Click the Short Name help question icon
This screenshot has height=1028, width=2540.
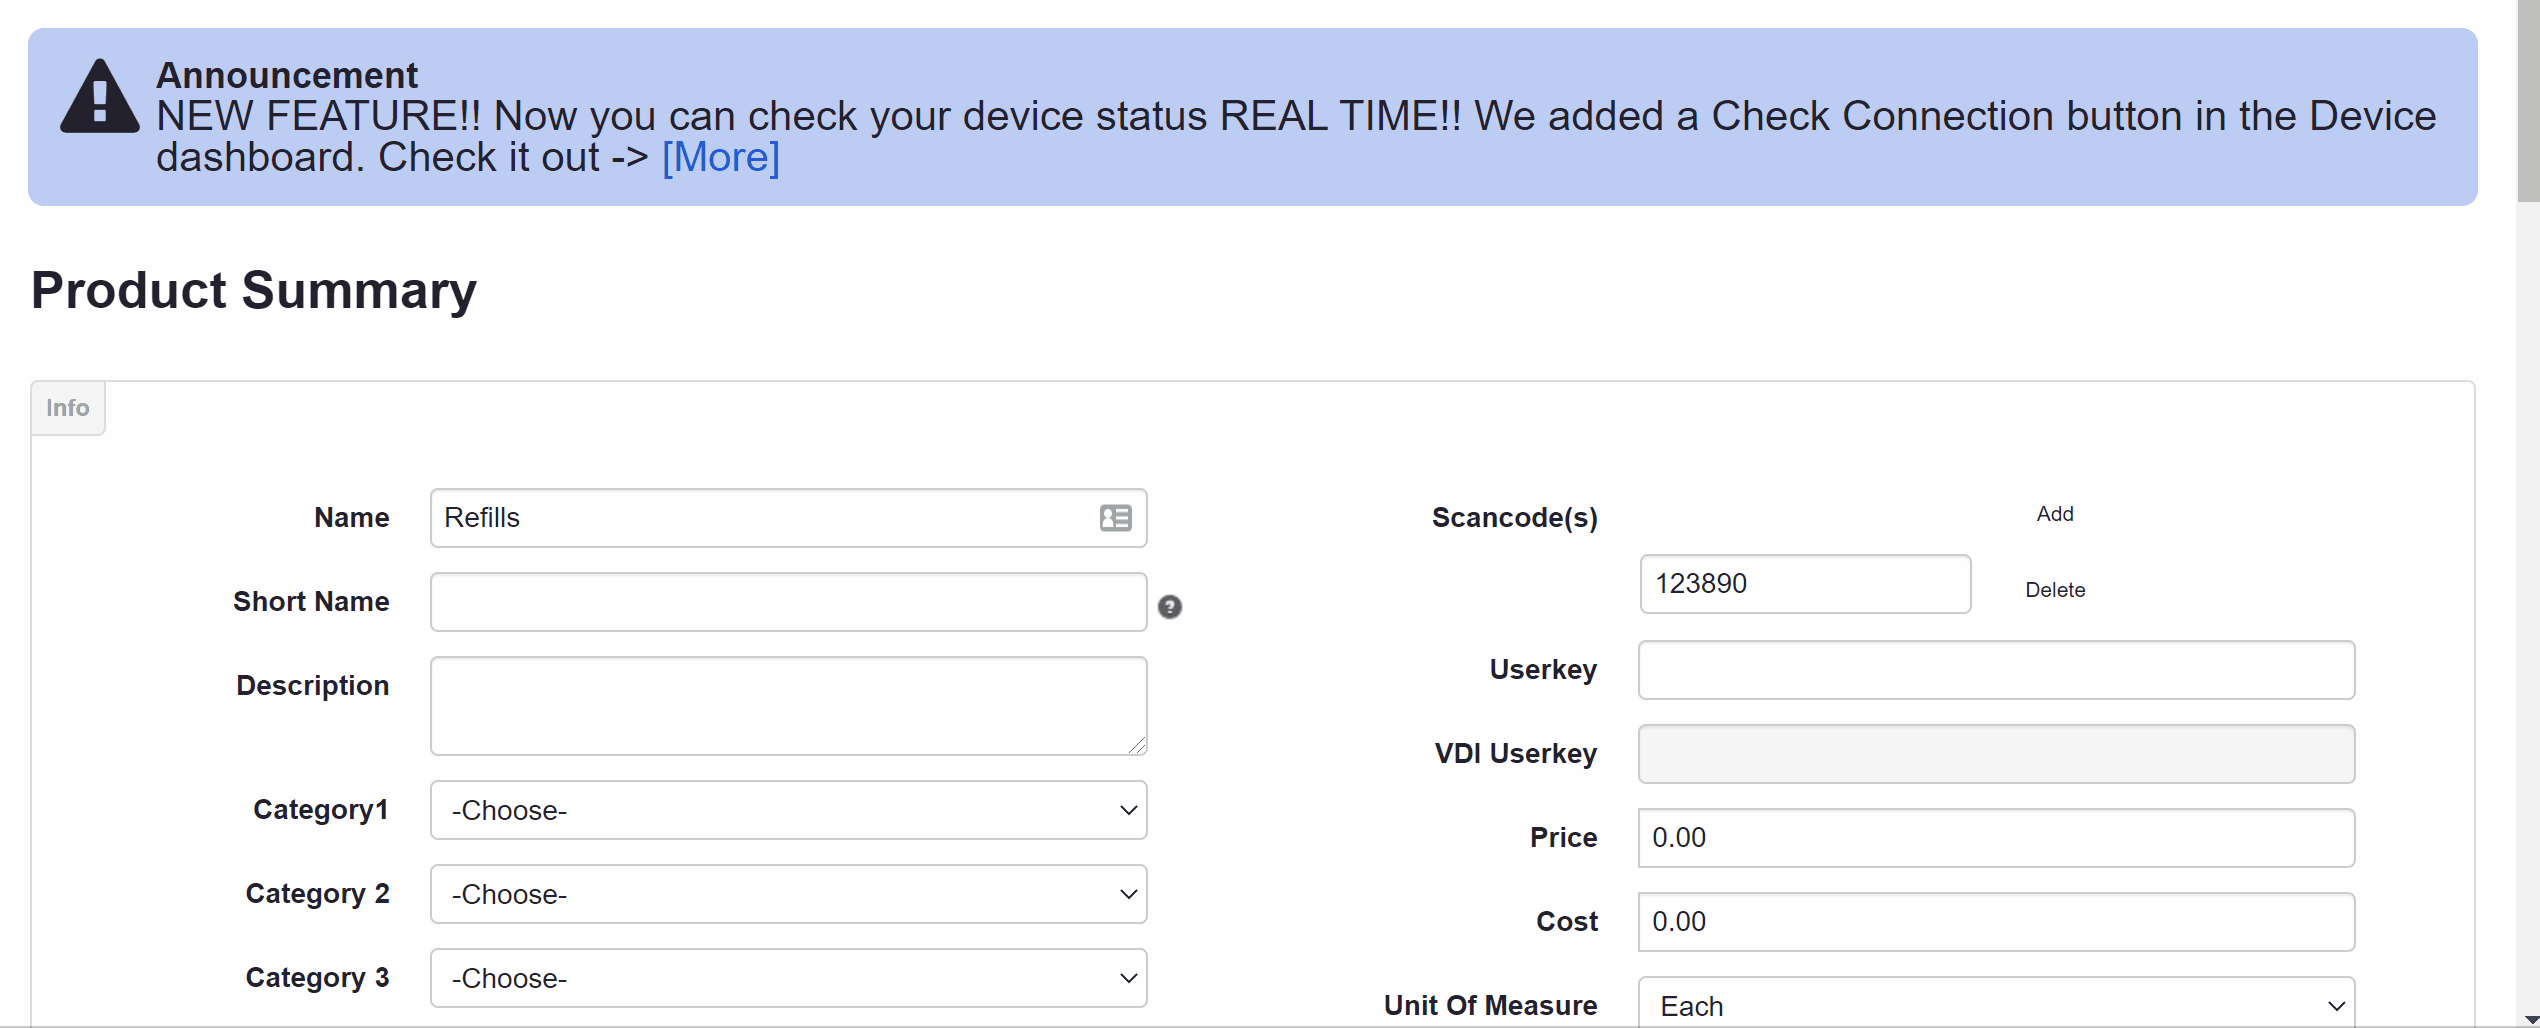pyautogui.click(x=1170, y=607)
